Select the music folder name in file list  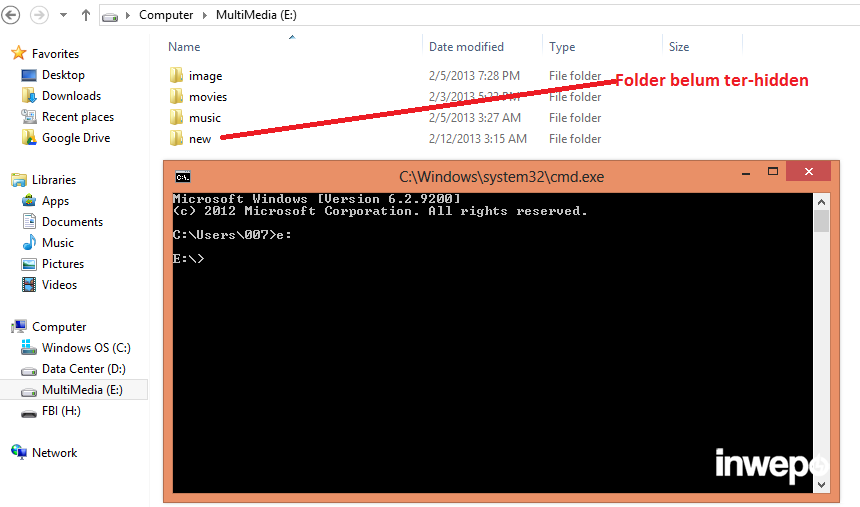click(x=205, y=118)
